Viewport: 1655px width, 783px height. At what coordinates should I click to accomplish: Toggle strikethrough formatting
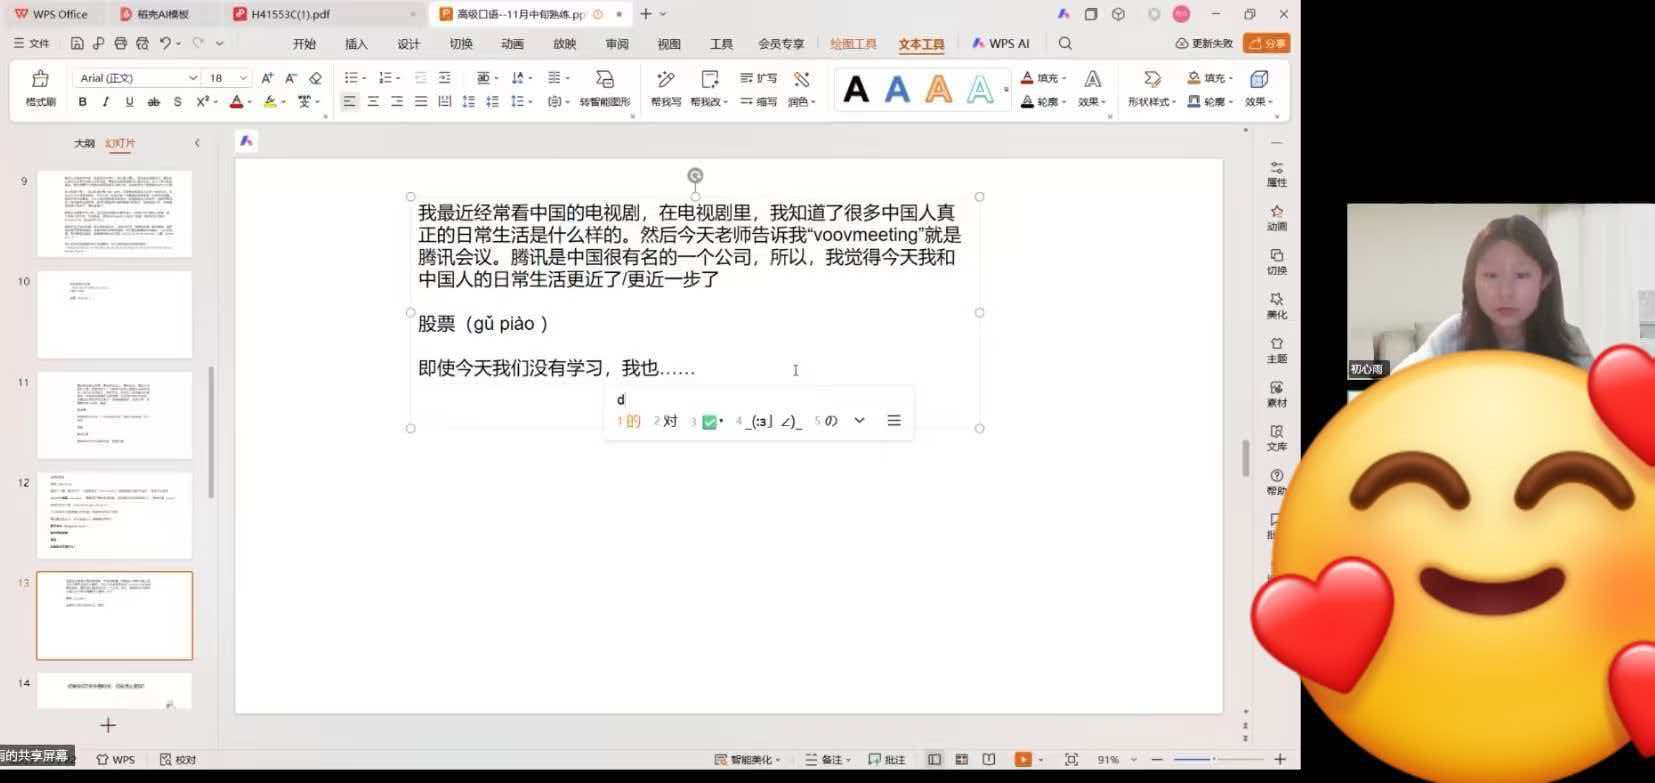pos(153,101)
